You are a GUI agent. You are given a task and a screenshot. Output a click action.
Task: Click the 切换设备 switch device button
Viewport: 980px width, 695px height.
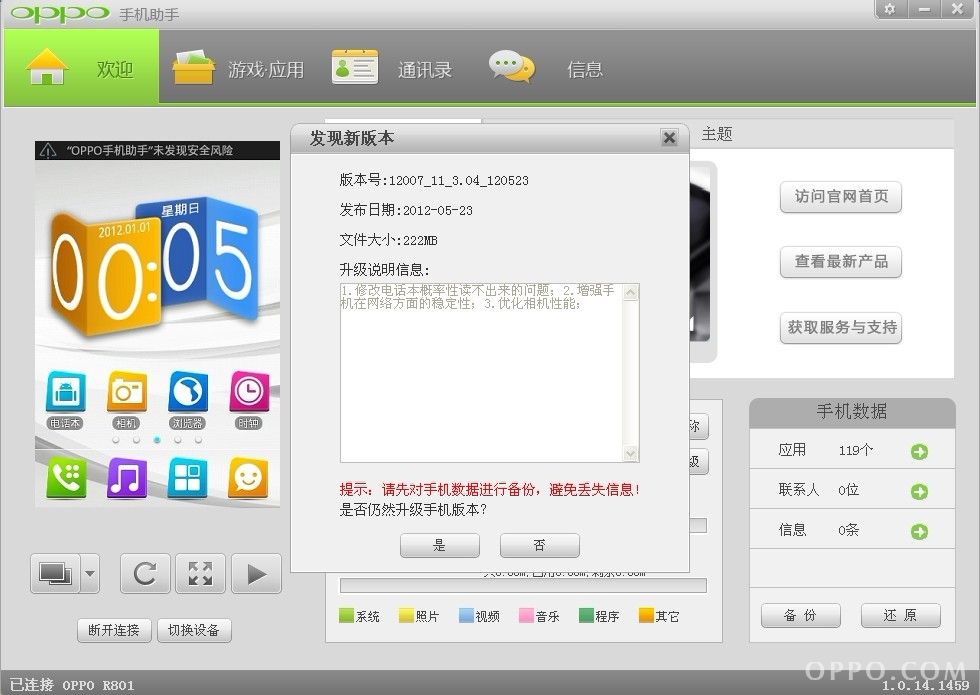tap(194, 630)
